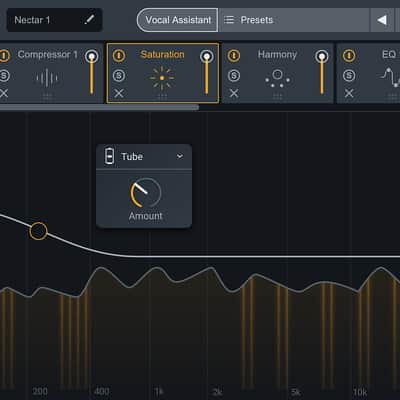Solo the Harmony module
400x400 pixels.
(x=234, y=76)
